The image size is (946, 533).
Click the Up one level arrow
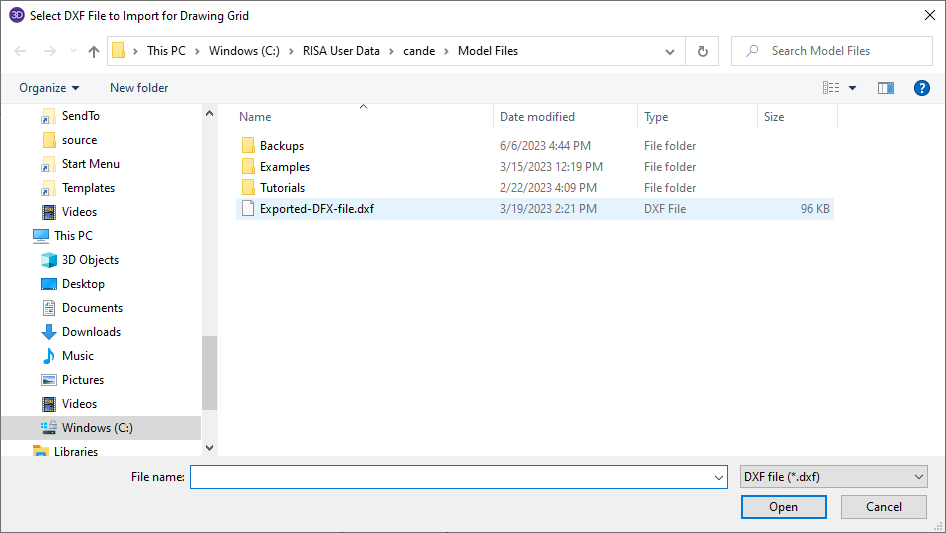pos(94,51)
